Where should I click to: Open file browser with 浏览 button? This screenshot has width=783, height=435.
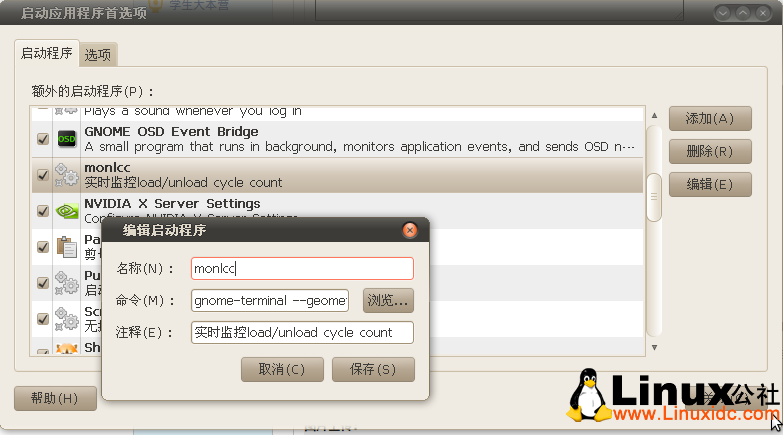coord(388,300)
